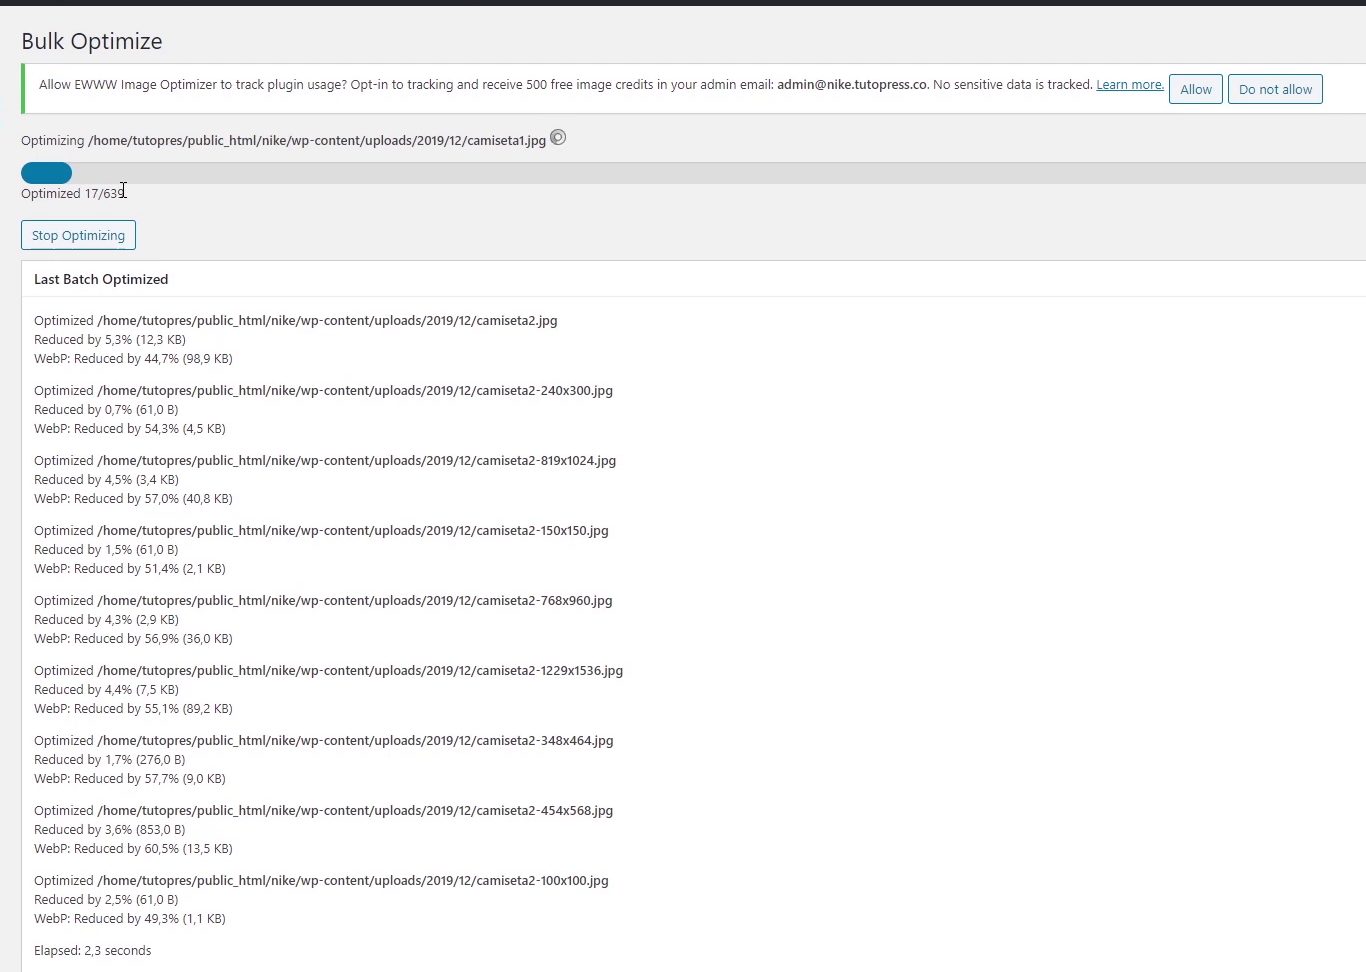
Task: Click the camiseta2-150x150.jpg file path
Action: click(x=353, y=531)
